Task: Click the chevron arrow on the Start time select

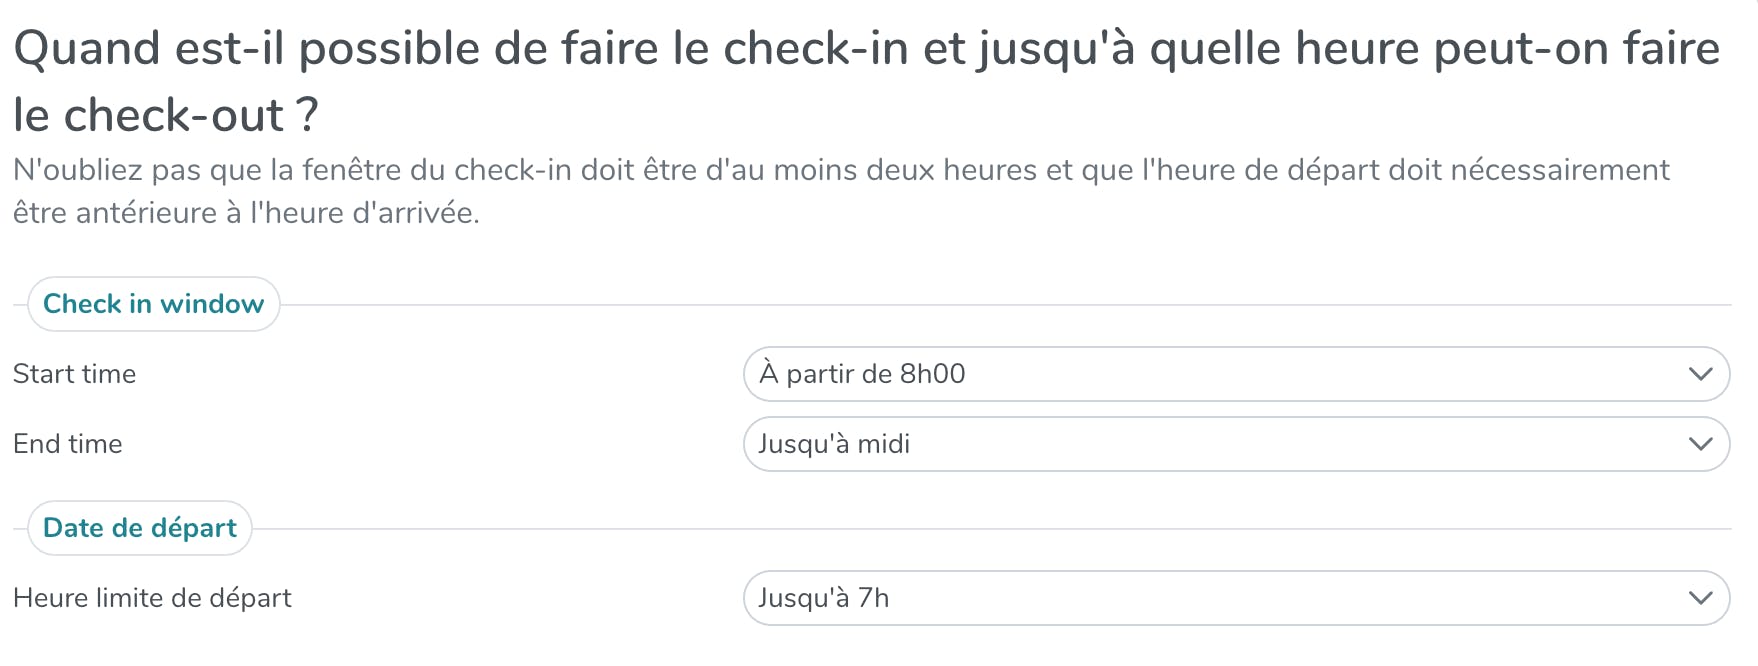Action: [1700, 374]
